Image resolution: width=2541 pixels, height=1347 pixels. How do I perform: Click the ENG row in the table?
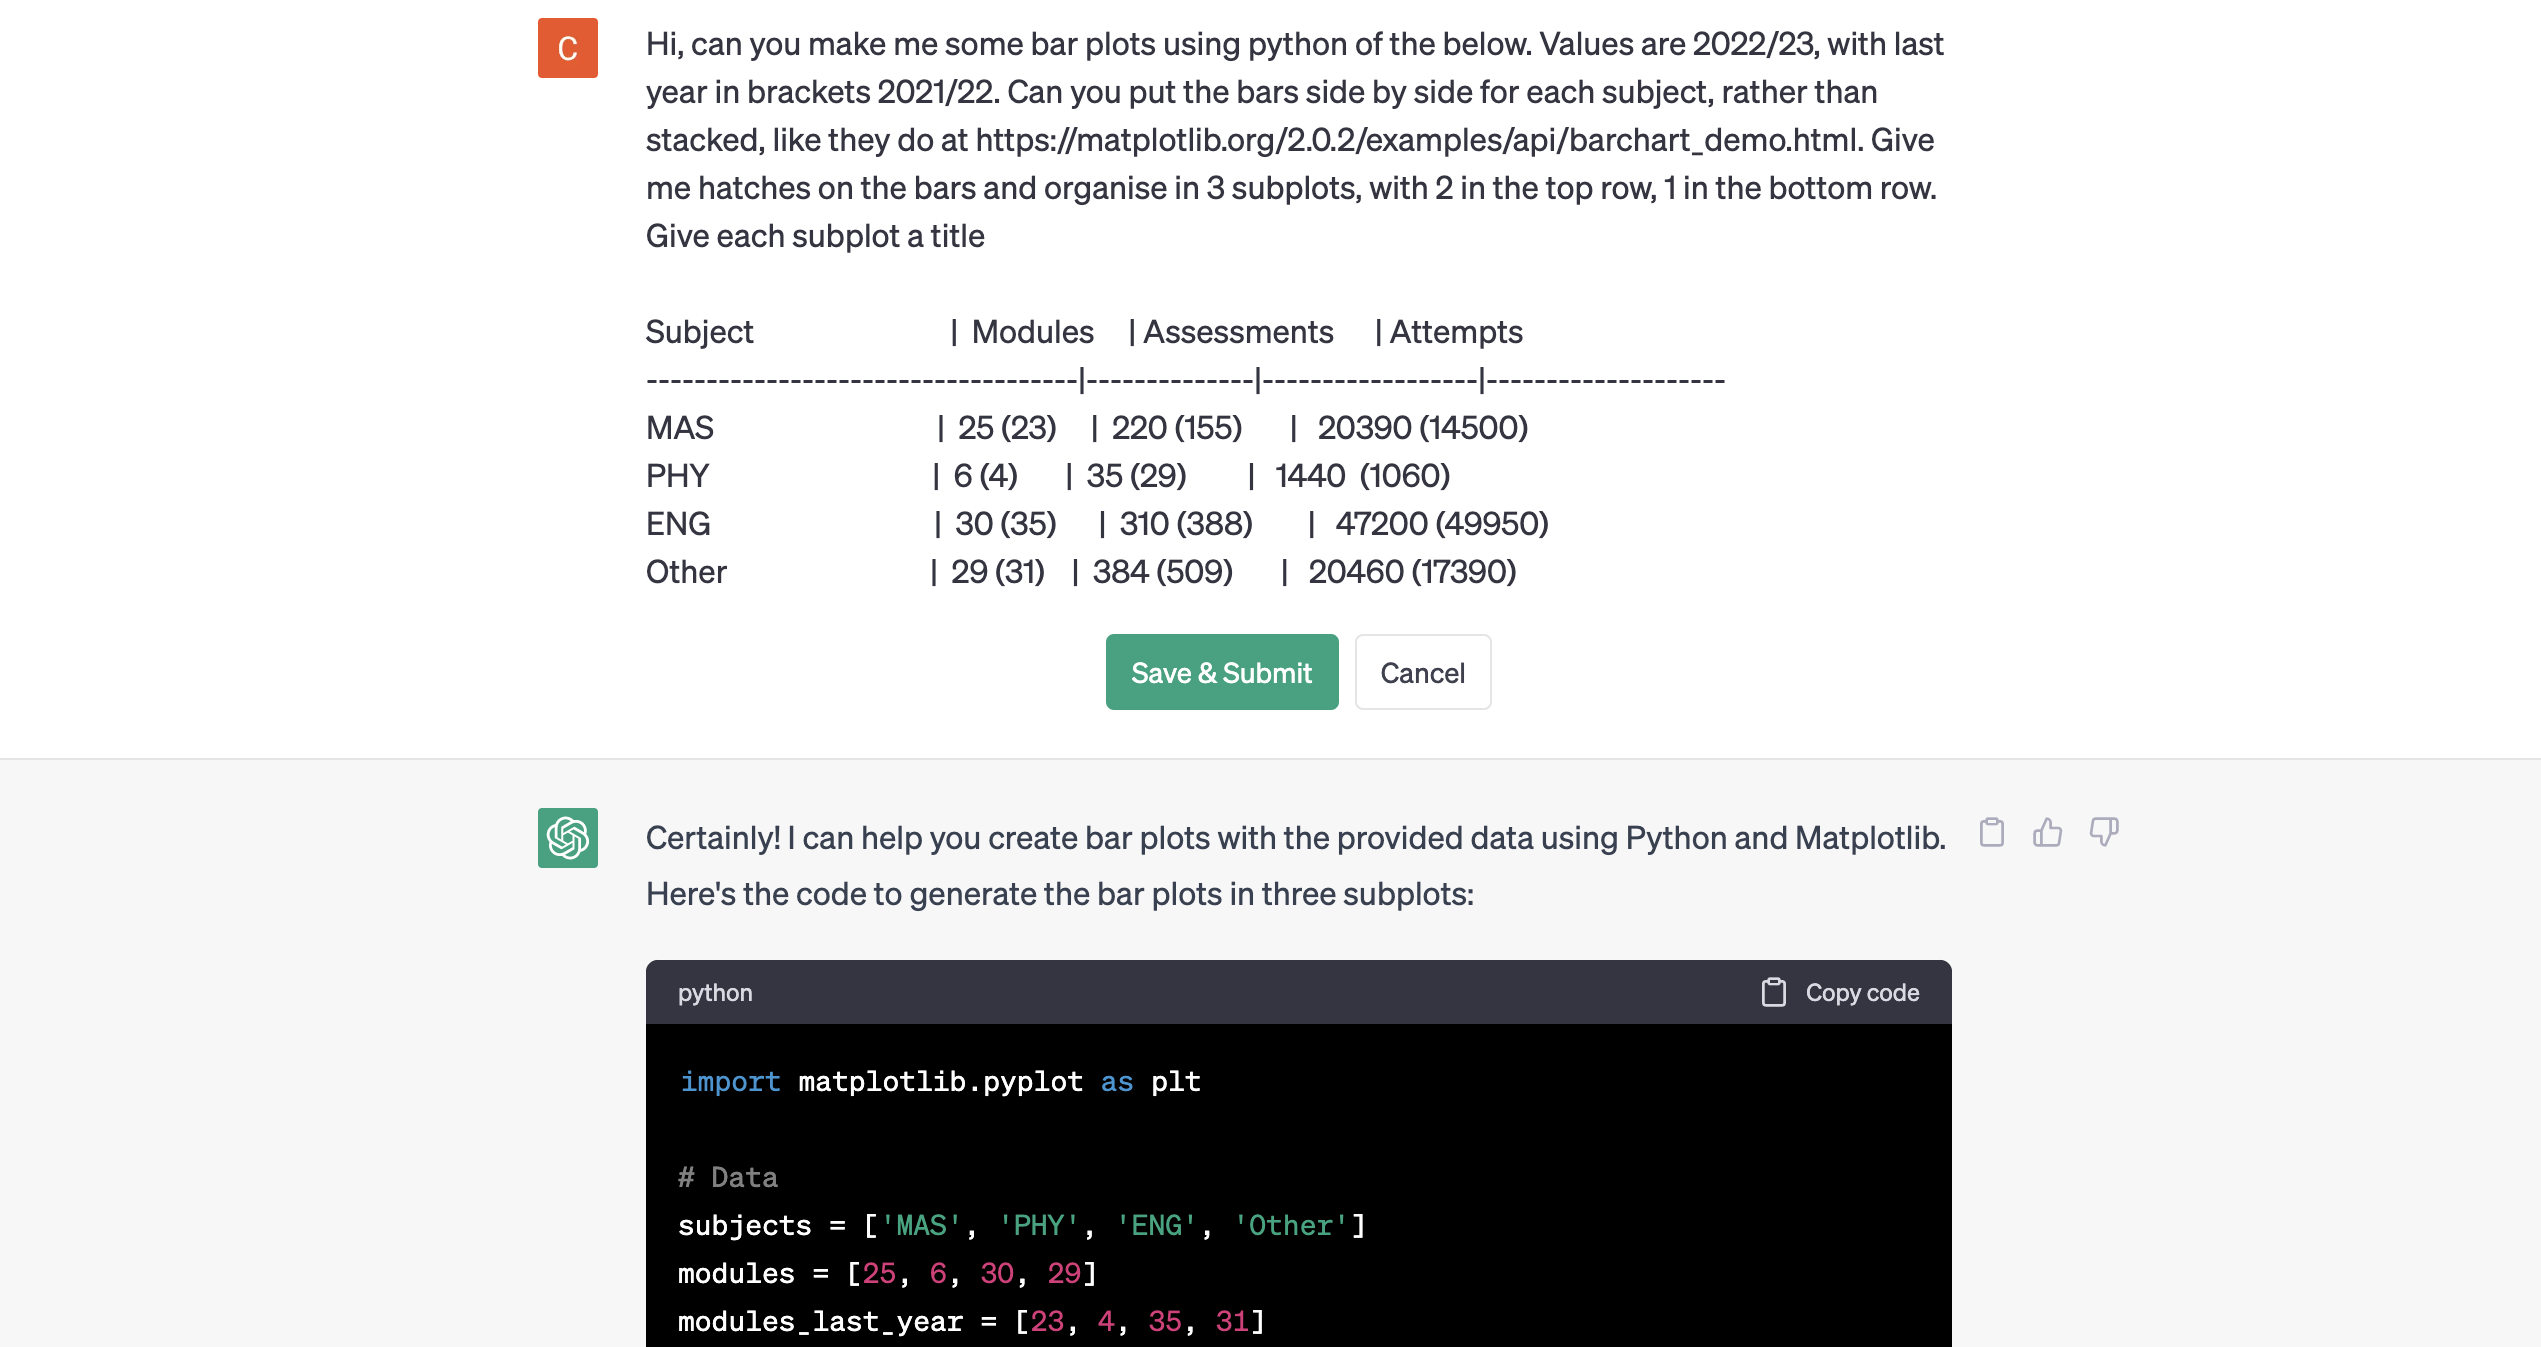[x=1096, y=524]
